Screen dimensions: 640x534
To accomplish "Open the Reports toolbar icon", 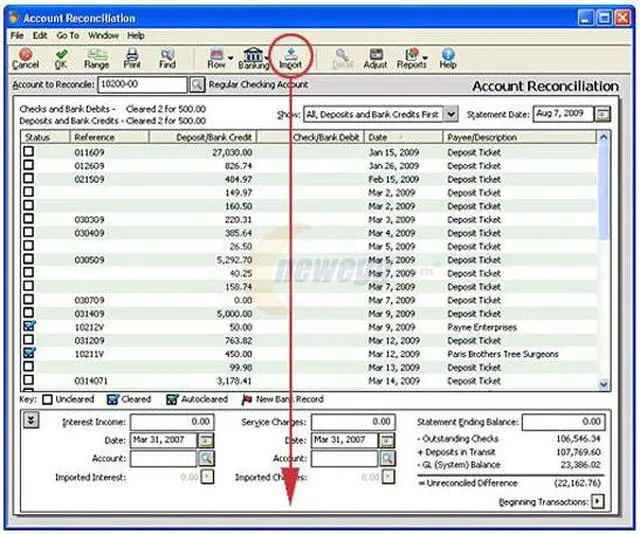I will point(411,58).
